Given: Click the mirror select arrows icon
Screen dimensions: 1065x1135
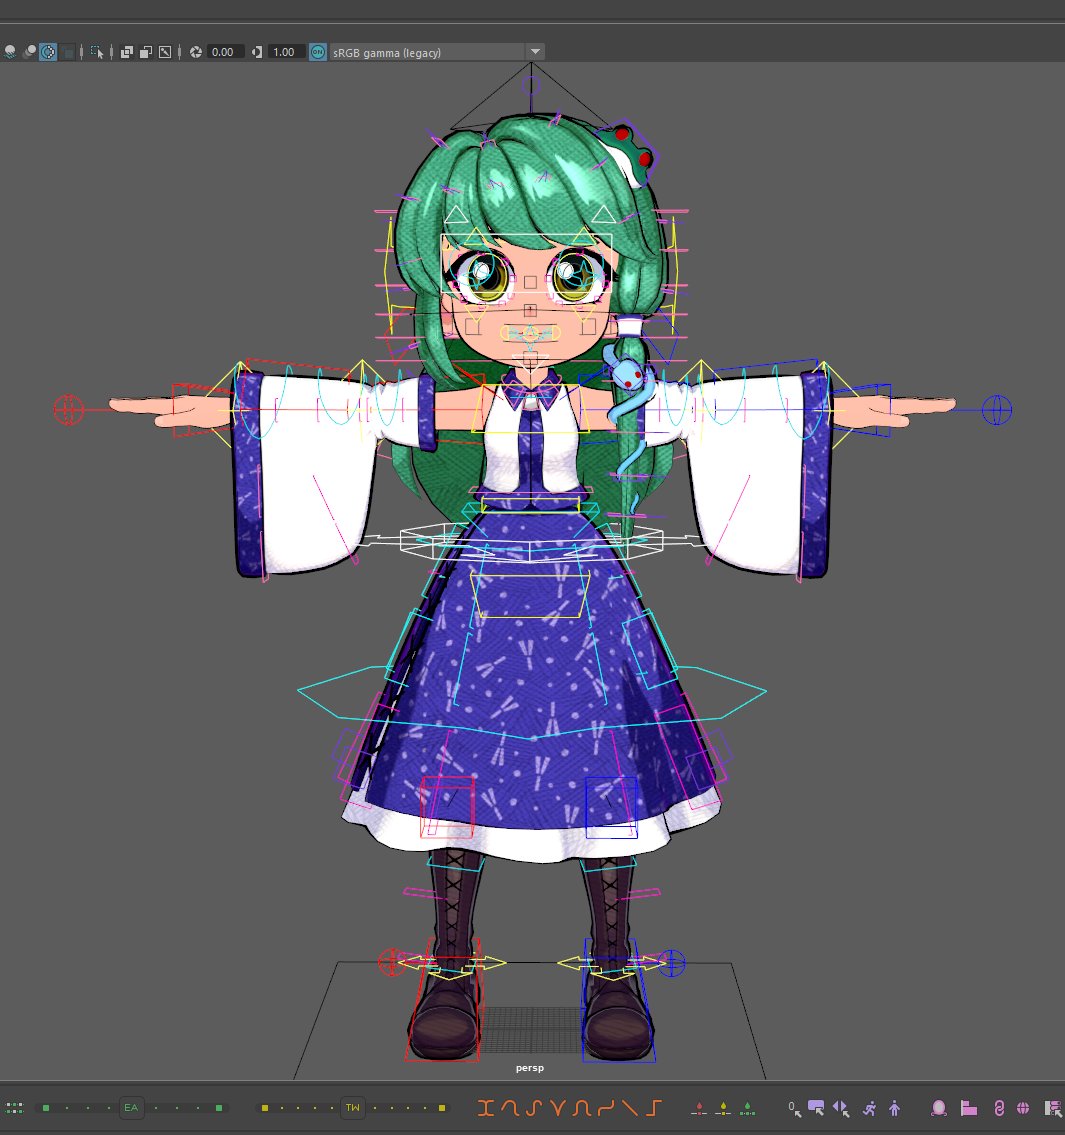Looking at the screenshot, I should pos(841,1108).
